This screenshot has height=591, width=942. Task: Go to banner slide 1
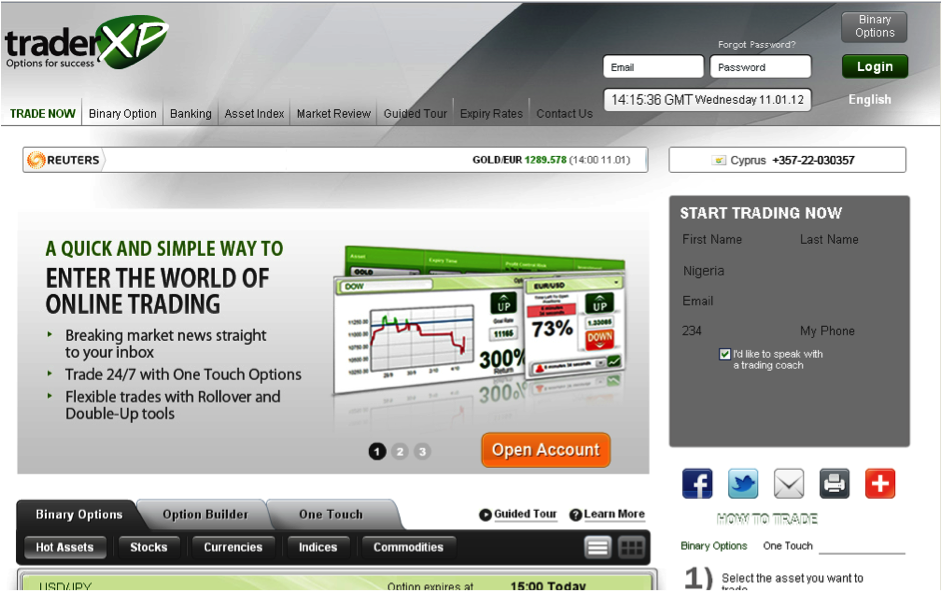[377, 451]
